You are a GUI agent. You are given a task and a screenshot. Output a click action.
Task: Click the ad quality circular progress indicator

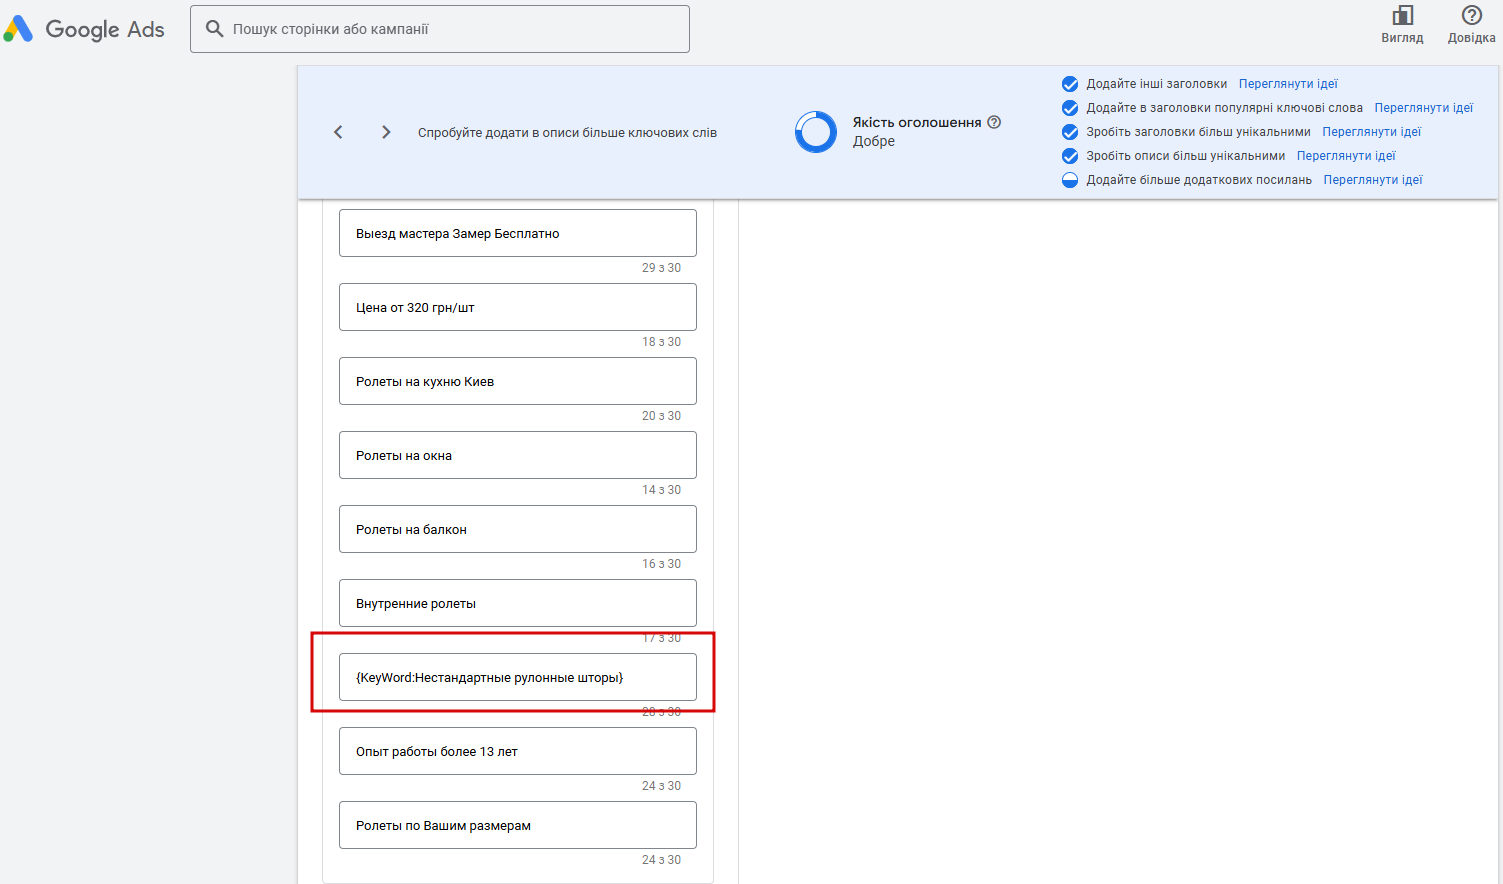(x=816, y=132)
